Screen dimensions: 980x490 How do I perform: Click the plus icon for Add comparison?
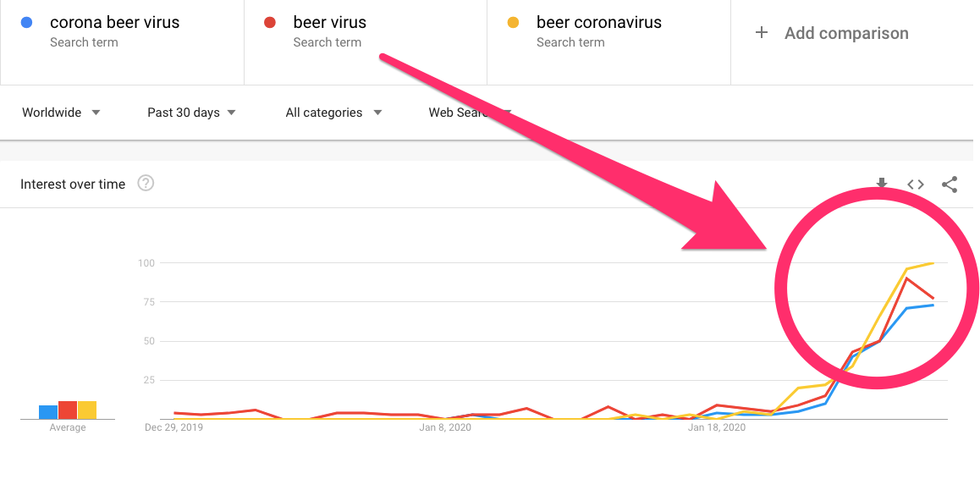point(761,33)
